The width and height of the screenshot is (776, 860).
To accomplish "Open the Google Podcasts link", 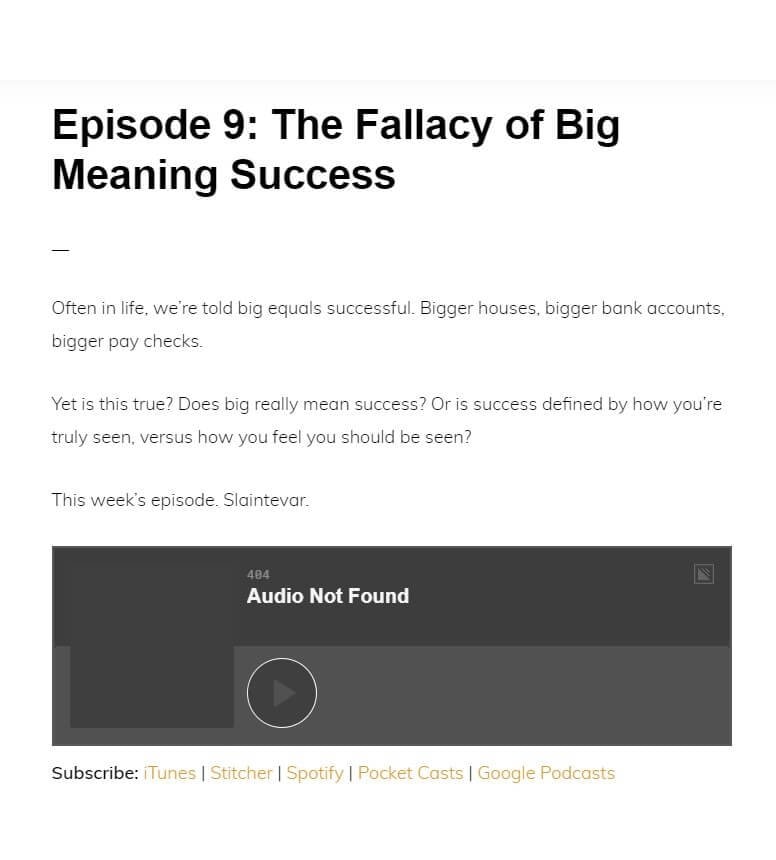I will (546, 773).
